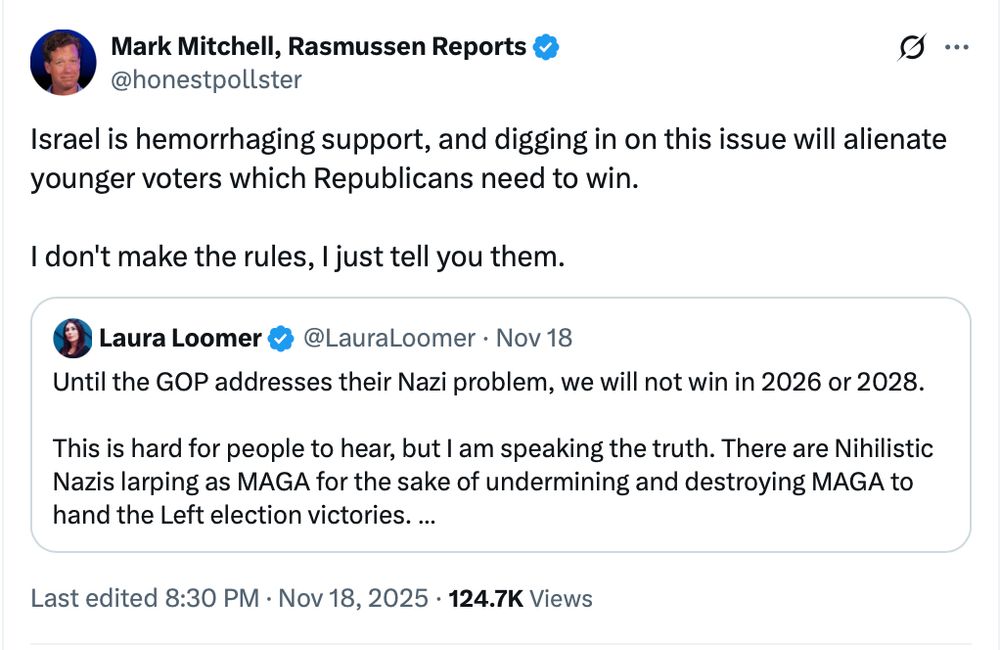The image size is (1000, 650).
Task: Open Mark Mitchell's profile avatar
Action: (63, 62)
